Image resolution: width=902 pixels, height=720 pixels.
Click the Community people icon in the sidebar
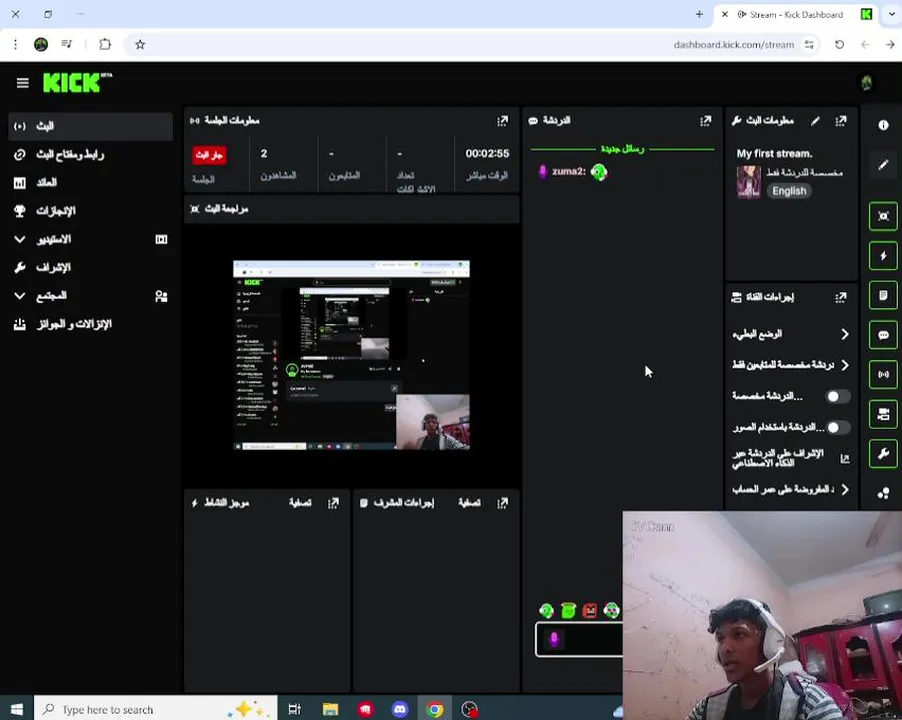(x=162, y=296)
